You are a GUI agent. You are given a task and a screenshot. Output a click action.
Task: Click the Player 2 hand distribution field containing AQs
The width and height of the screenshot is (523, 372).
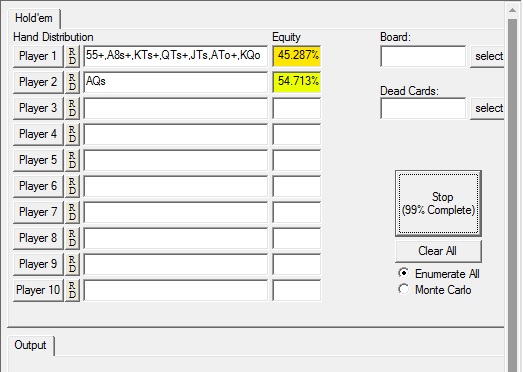[x=175, y=82]
